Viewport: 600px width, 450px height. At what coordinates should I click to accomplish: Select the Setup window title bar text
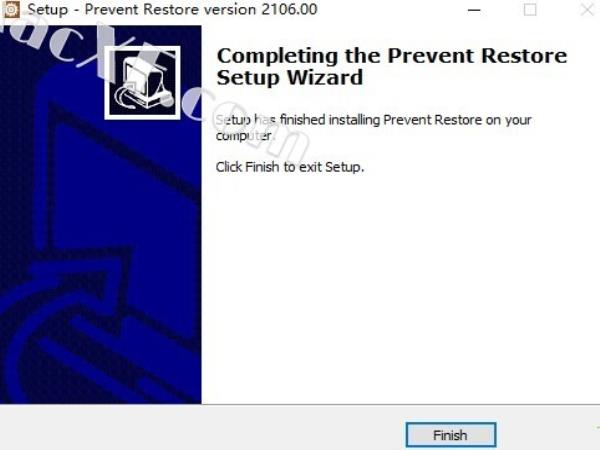tap(172, 9)
